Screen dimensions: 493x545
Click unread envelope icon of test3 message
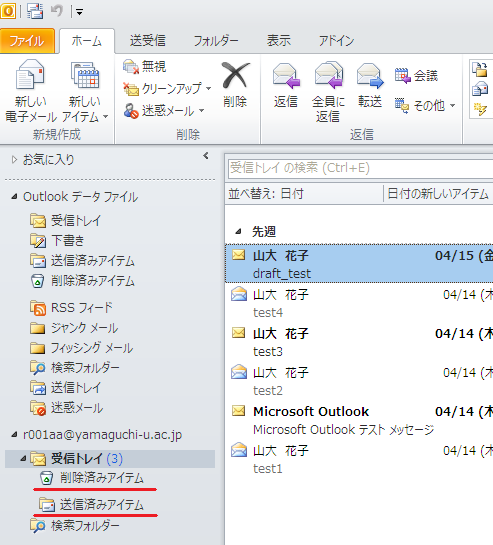pos(239,333)
